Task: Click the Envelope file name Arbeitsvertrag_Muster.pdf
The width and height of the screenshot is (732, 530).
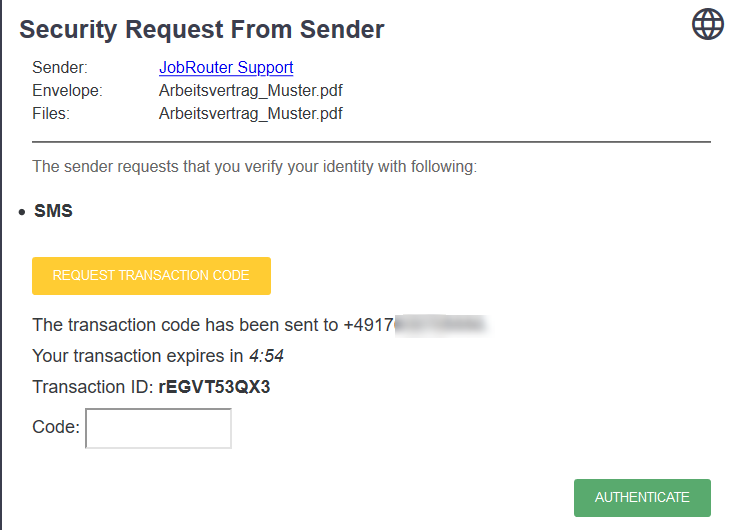Action: [x=251, y=91]
